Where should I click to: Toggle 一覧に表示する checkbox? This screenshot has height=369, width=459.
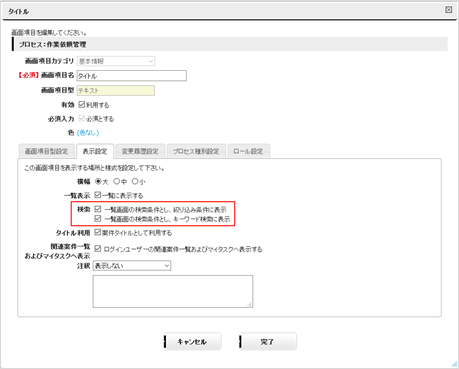point(98,195)
